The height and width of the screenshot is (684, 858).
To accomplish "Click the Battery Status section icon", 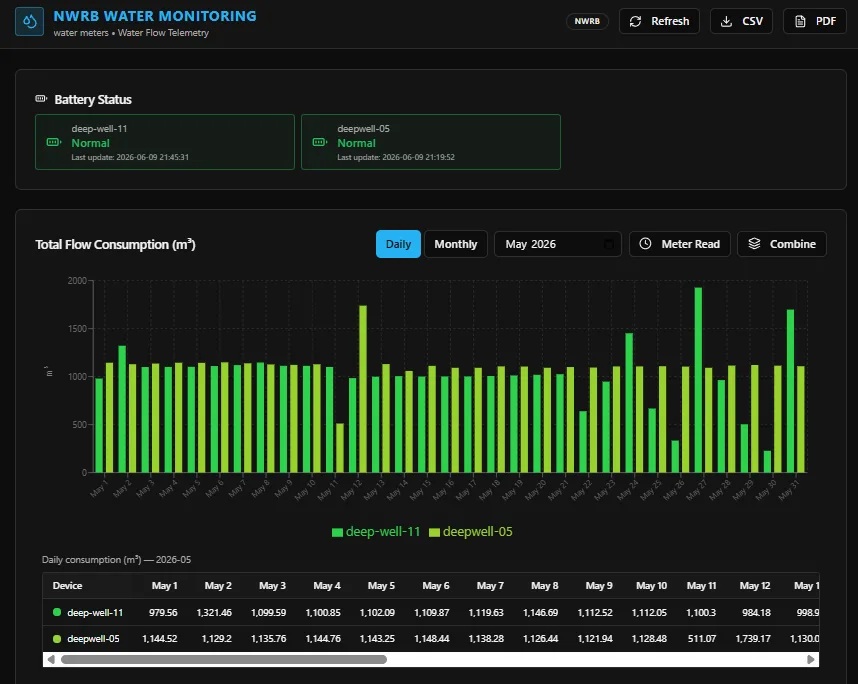I will pos(41,99).
